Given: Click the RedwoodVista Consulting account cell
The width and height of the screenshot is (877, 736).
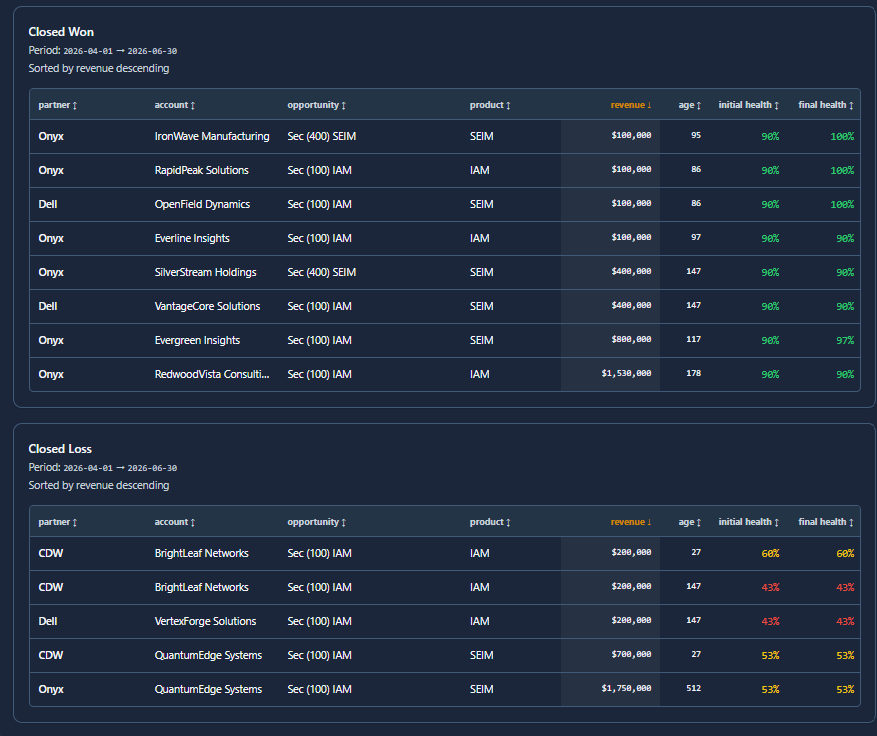Looking at the screenshot, I should (212, 375).
